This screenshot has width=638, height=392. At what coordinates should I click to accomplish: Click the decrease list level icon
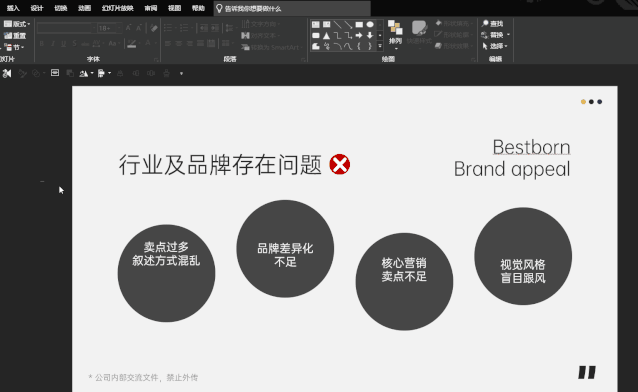(203, 28)
